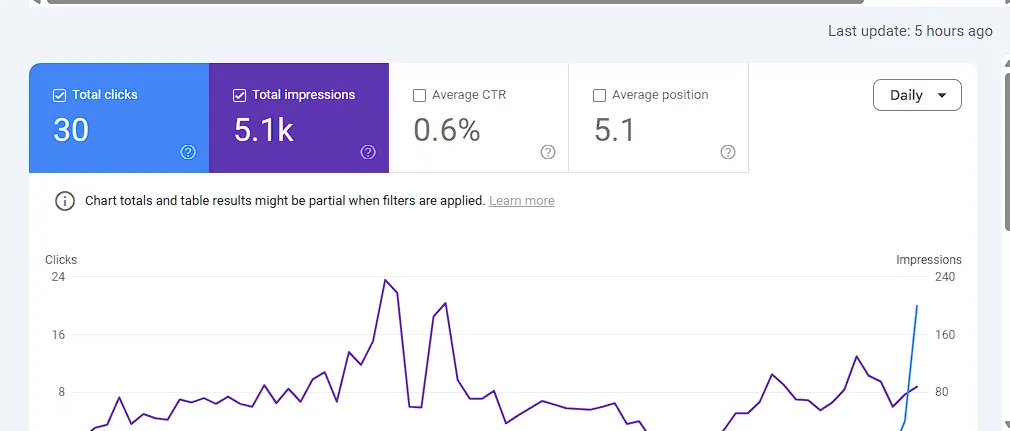The height and width of the screenshot is (431, 1010).
Task: Click the 'Last update: 5 hours ago' text
Action: (910, 31)
